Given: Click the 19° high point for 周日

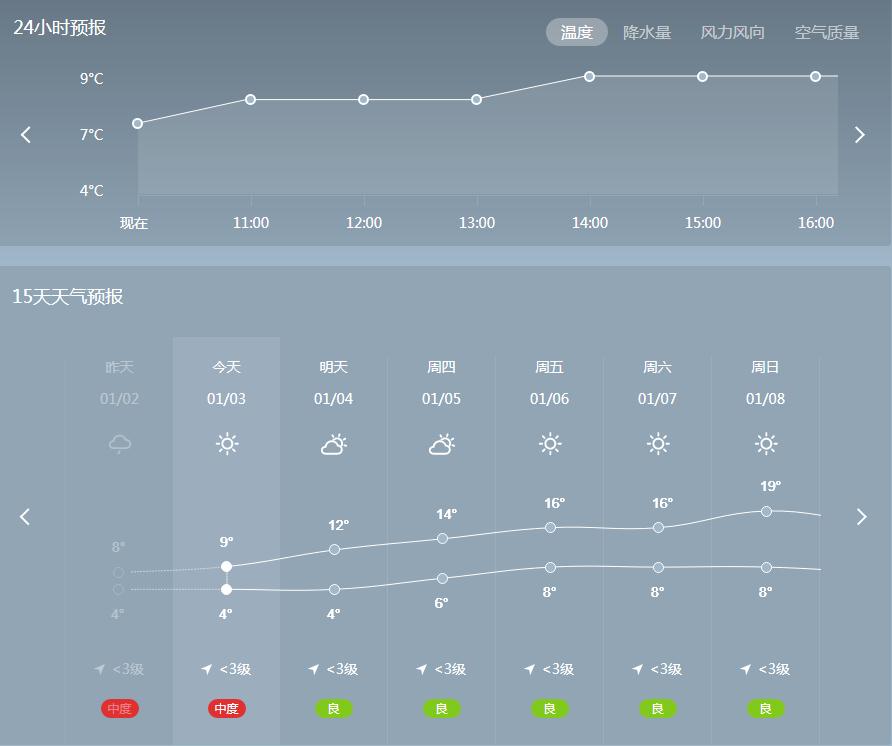Looking at the screenshot, I should click(x=766, y=511).
